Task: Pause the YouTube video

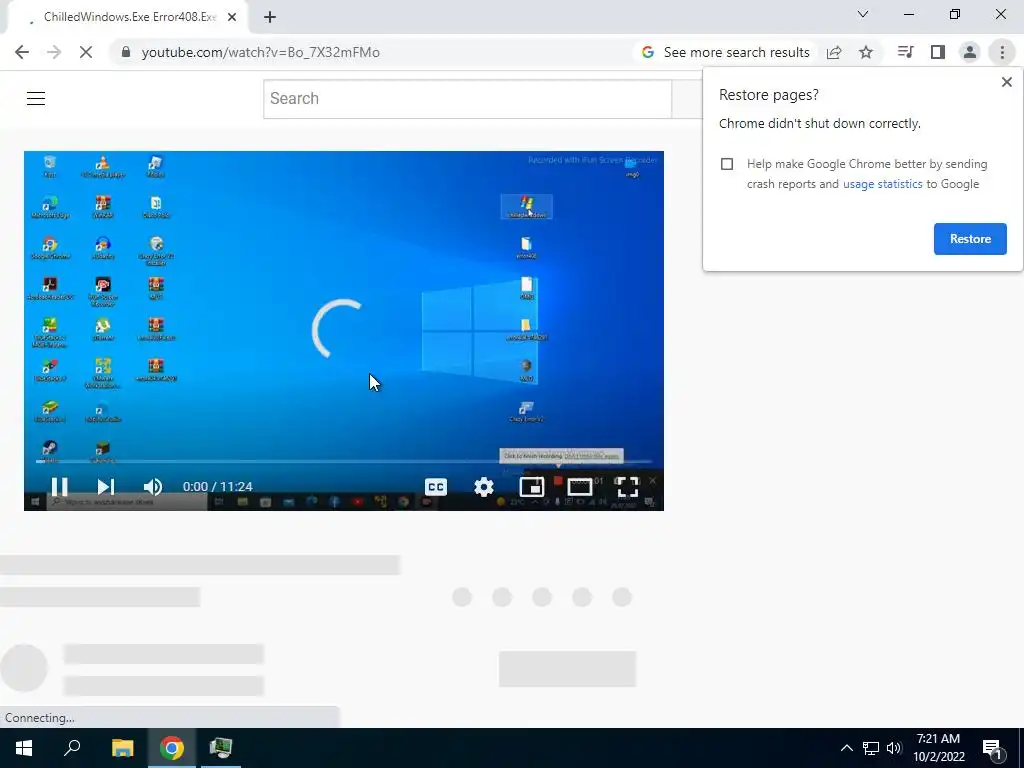Action: click(59, 487)
